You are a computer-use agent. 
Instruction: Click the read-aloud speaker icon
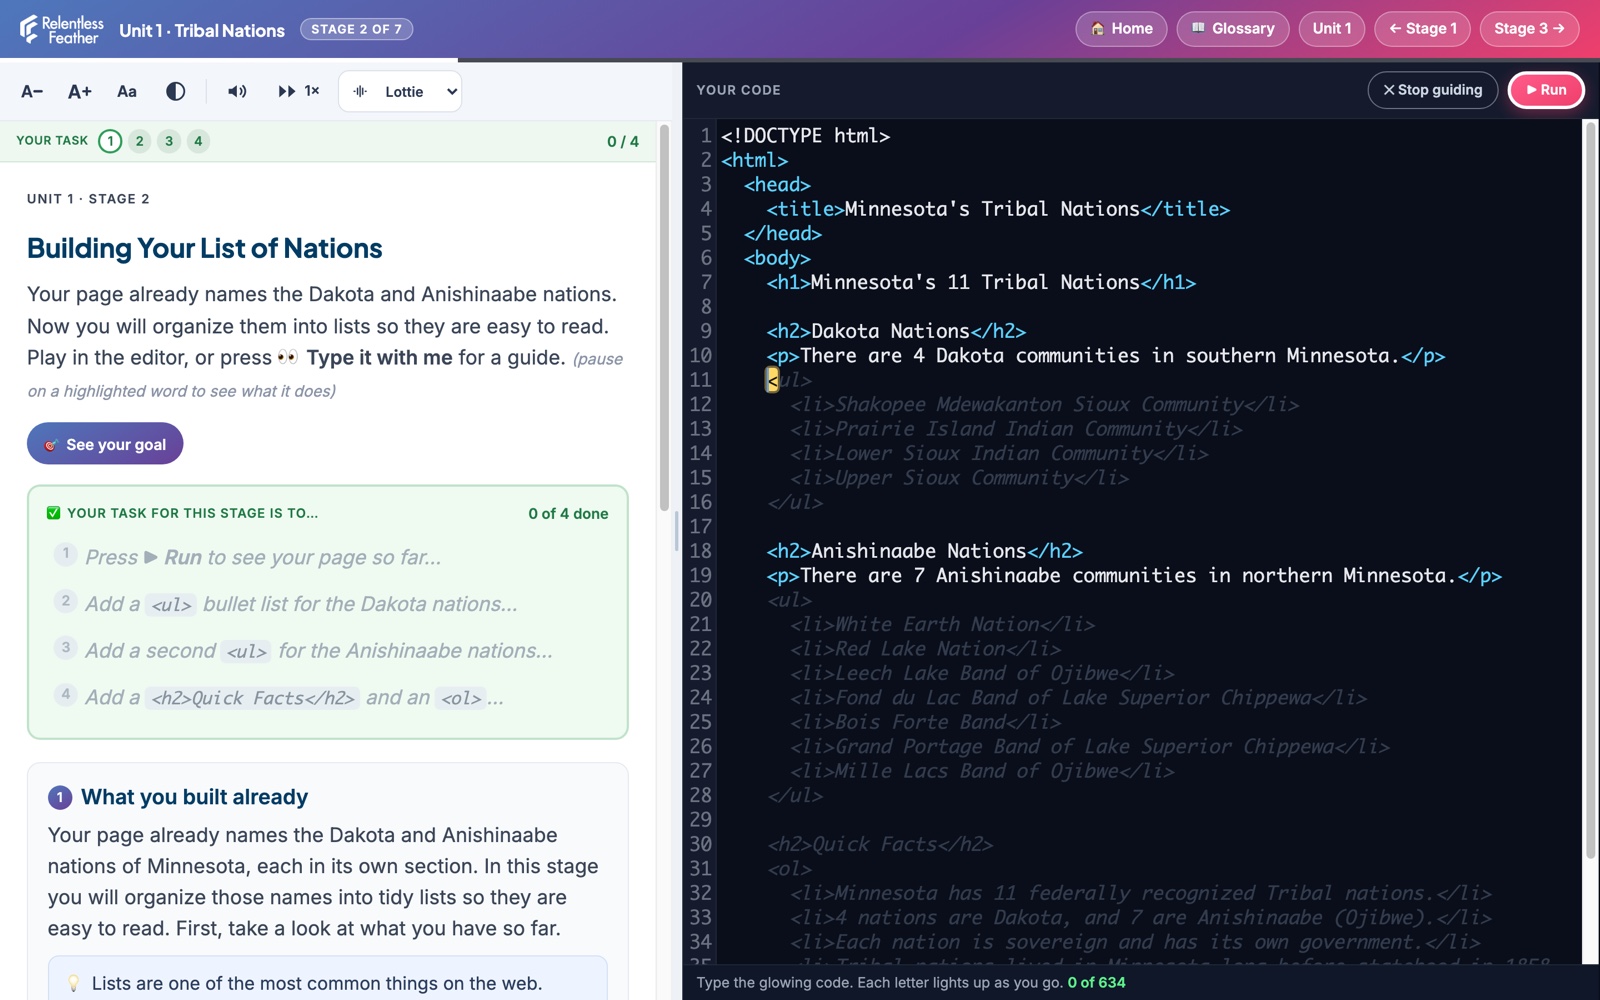[x=237, y=91]
